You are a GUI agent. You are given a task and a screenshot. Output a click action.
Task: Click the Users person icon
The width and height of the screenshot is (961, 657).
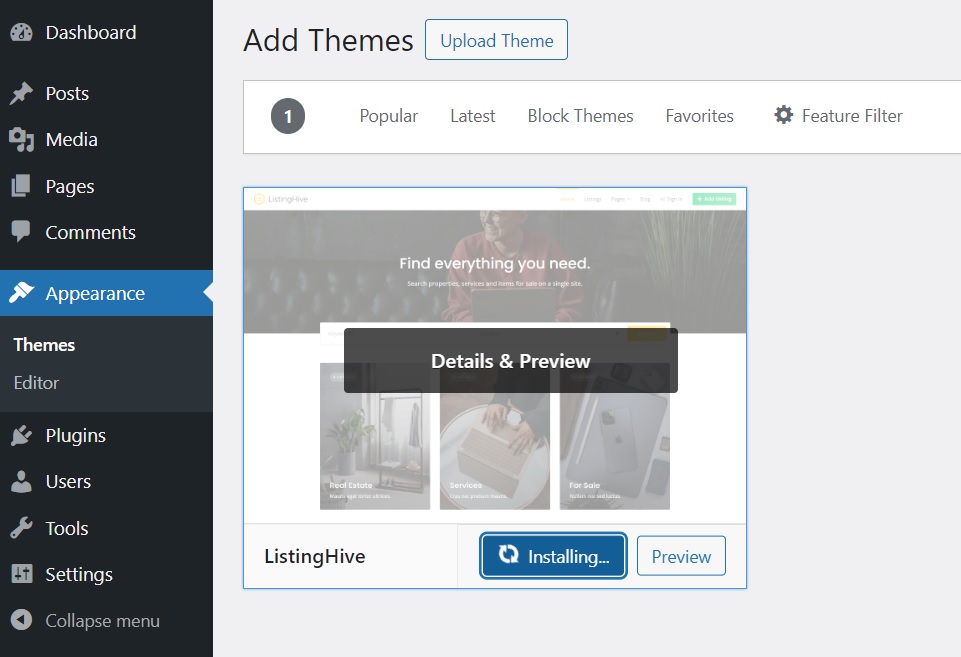(21, 482)
